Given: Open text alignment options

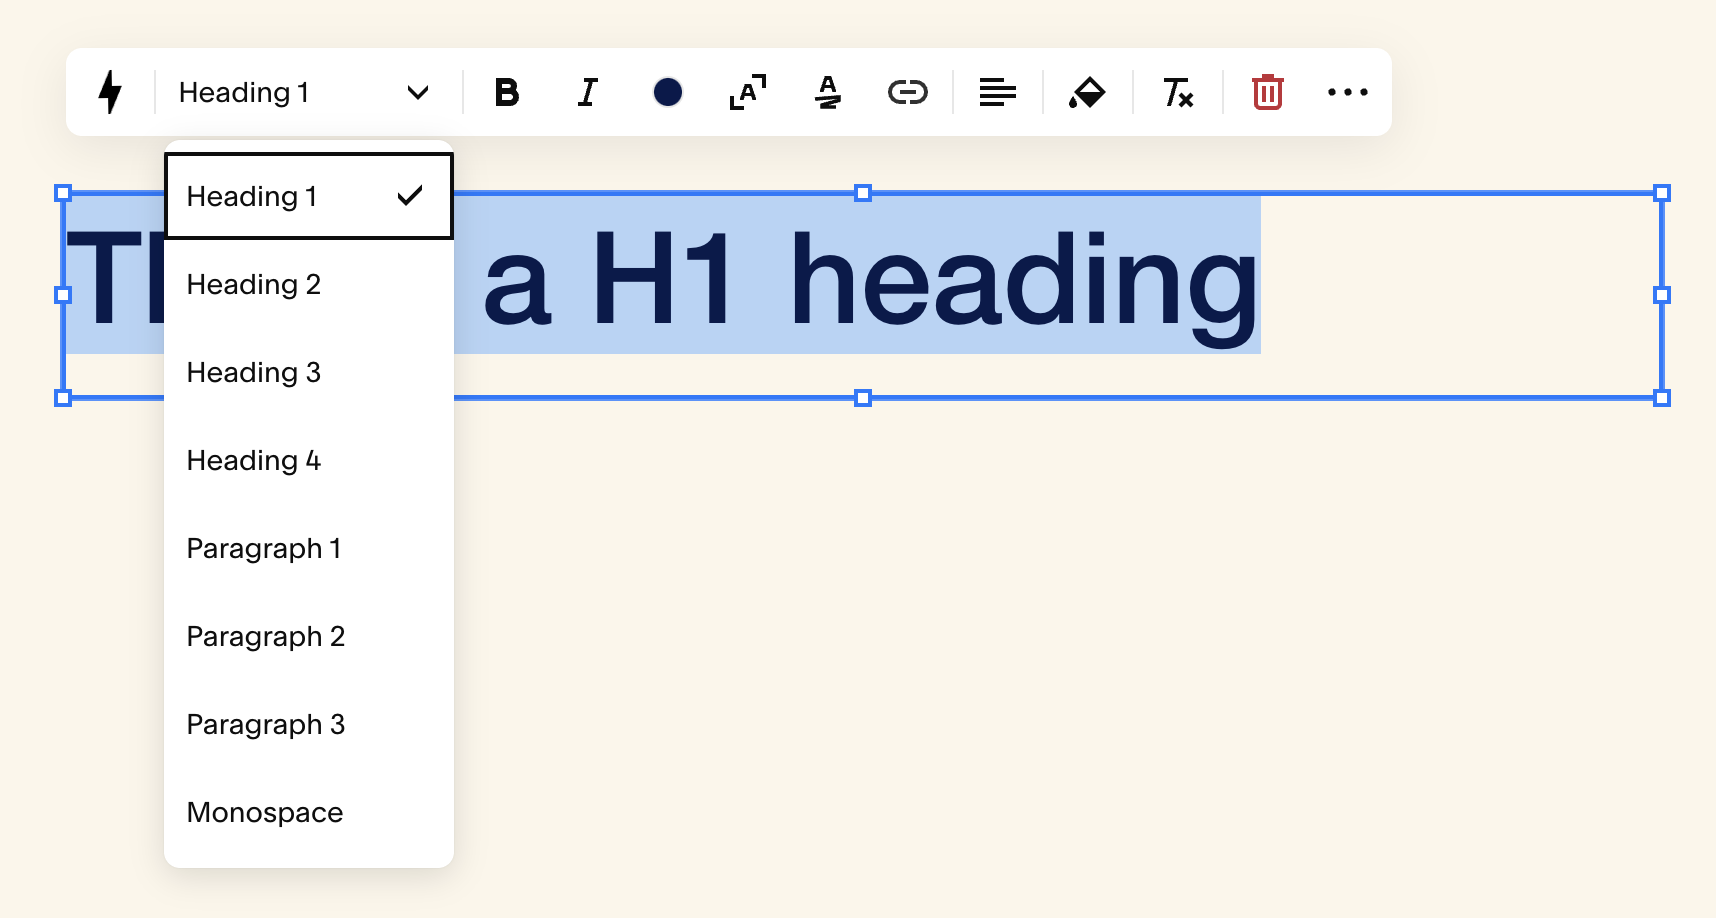Looking at the screenshot, I should pyautogui.click(x=998, y=92).
